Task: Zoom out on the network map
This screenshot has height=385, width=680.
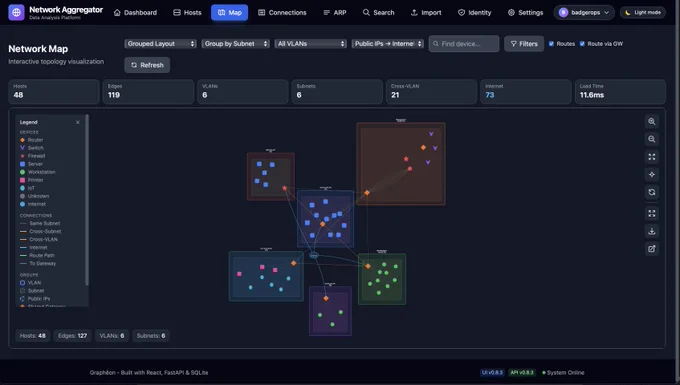Action: coord(651,139)
